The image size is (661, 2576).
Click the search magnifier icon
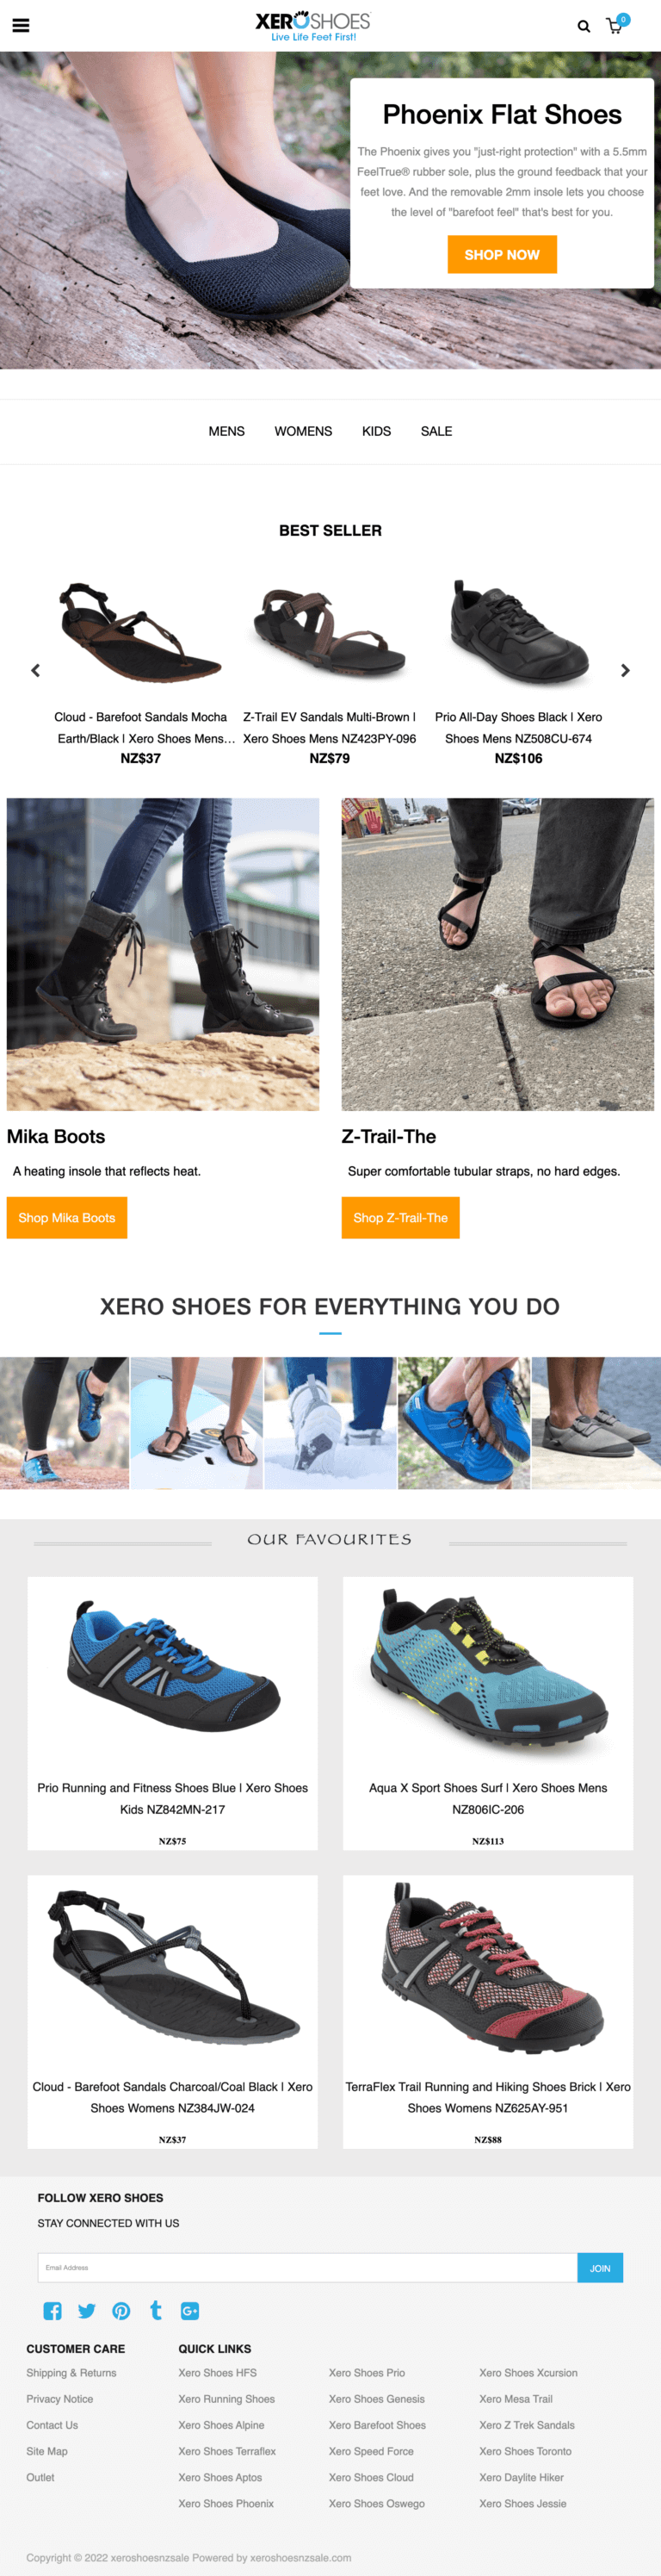click(584, 27)
